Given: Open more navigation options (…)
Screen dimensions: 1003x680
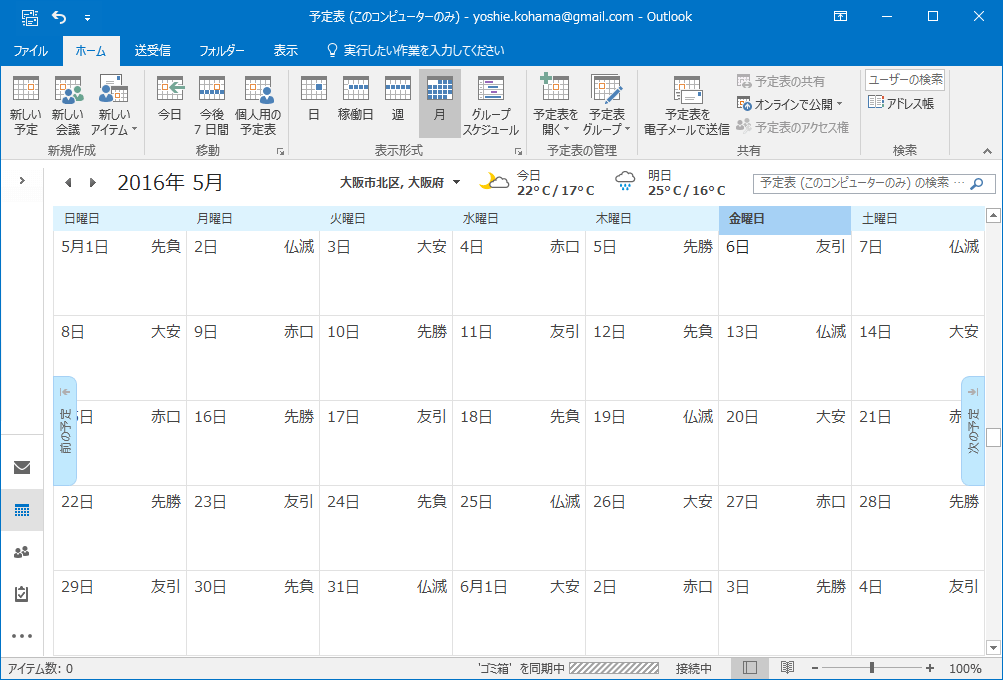Looking at the screenshot, I should pos(22,636).
